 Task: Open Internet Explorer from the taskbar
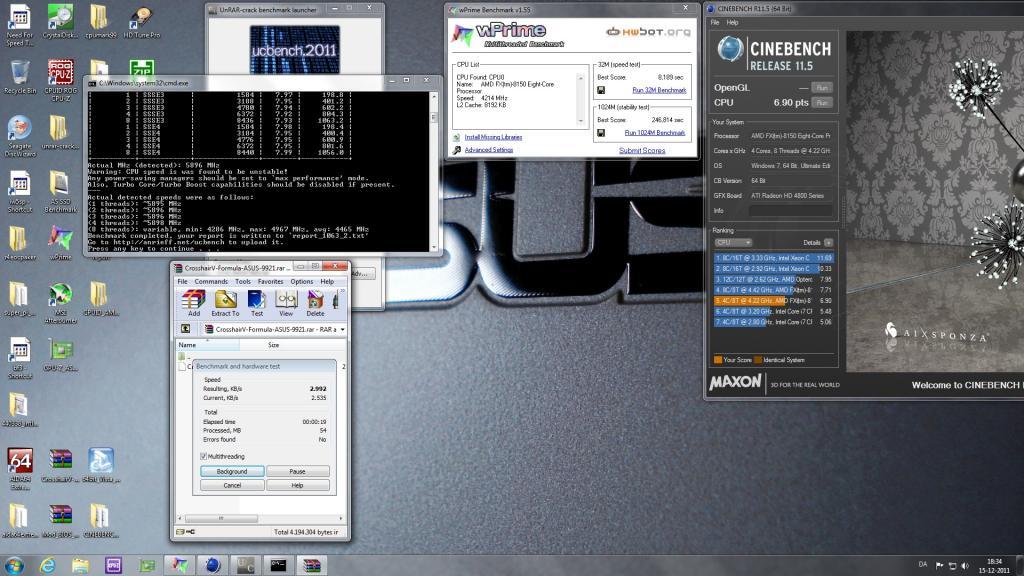[x=47, y=565]
